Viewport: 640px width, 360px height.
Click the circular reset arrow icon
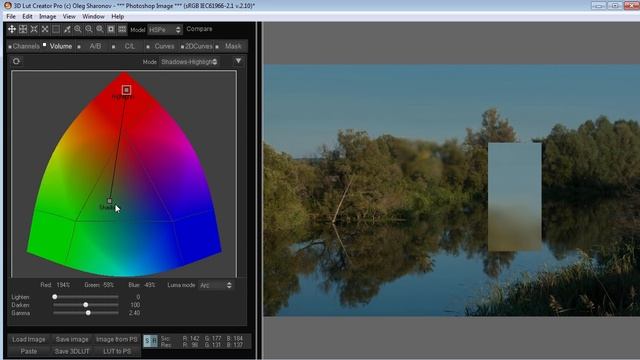pyautogui.click(x=16, y=61)
